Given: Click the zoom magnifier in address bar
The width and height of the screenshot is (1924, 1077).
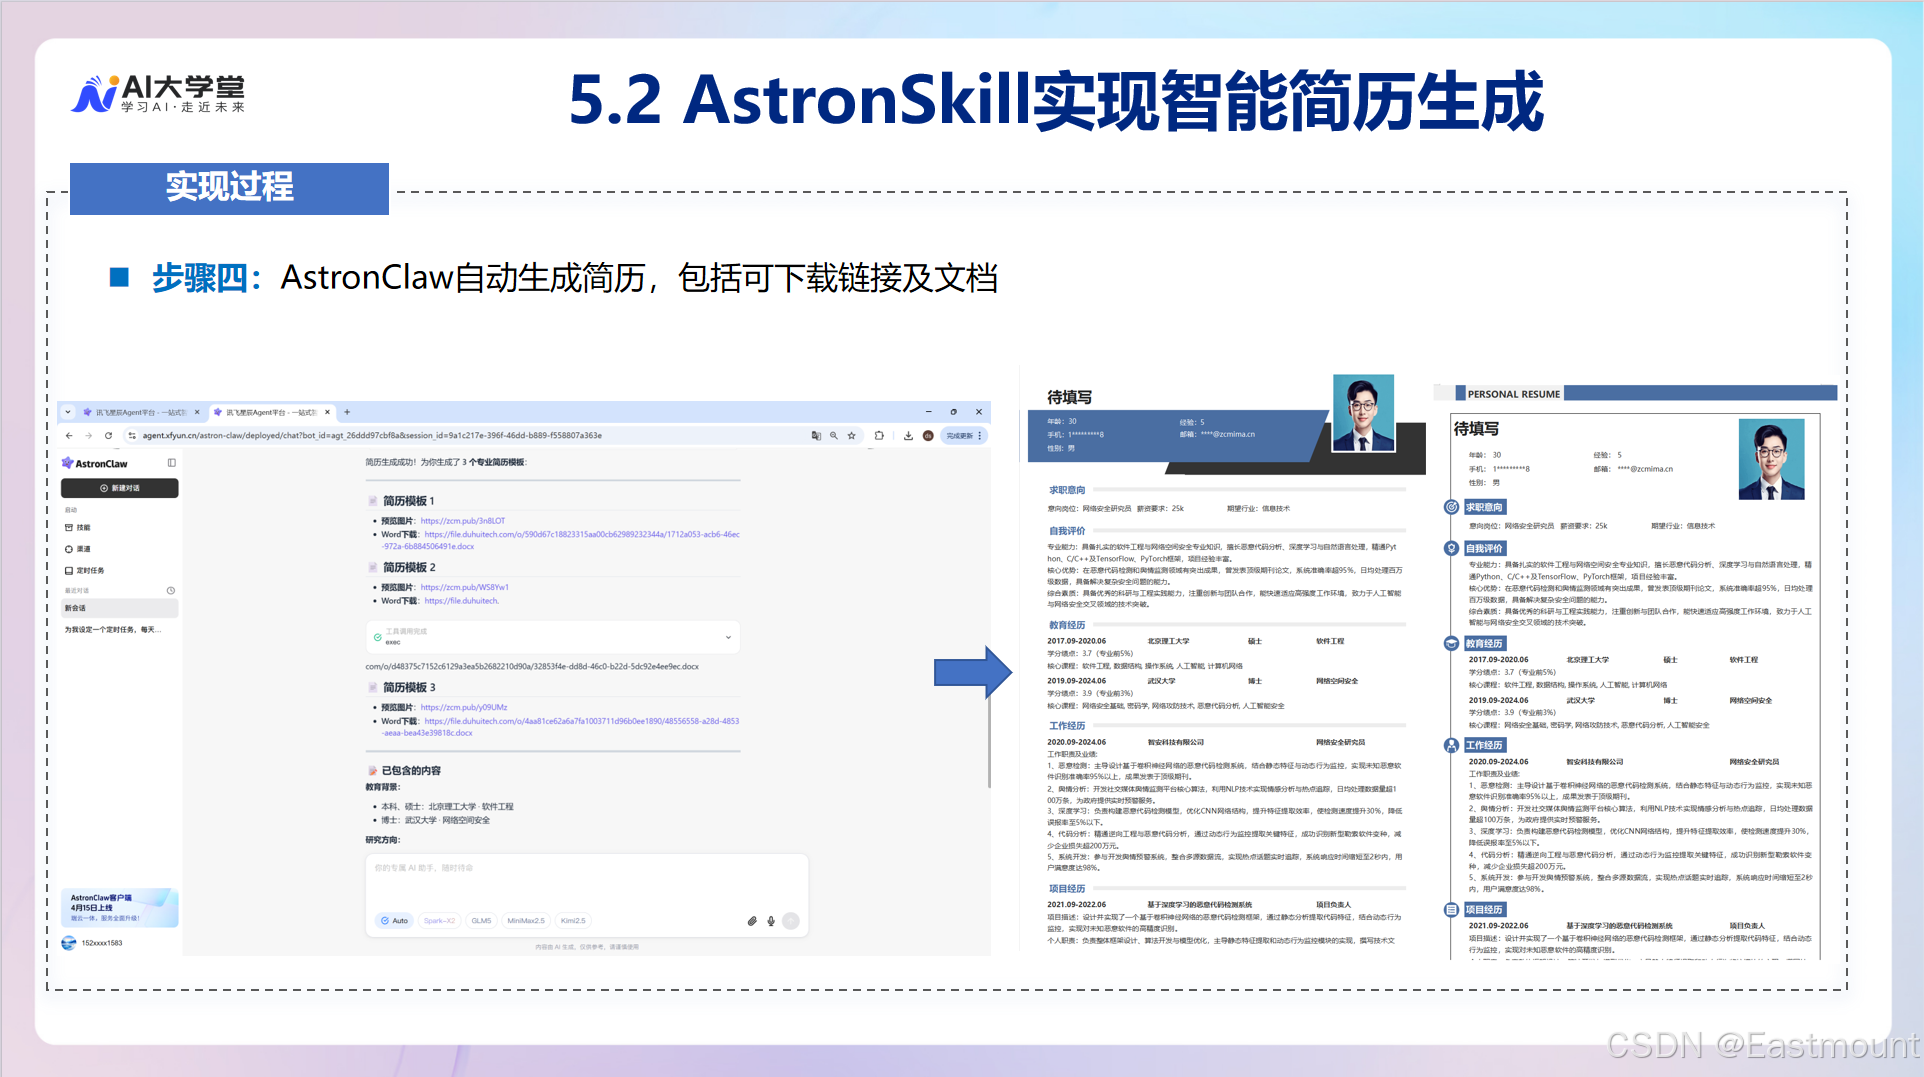Looking at the screenshot, I should (x=834, y=436).
